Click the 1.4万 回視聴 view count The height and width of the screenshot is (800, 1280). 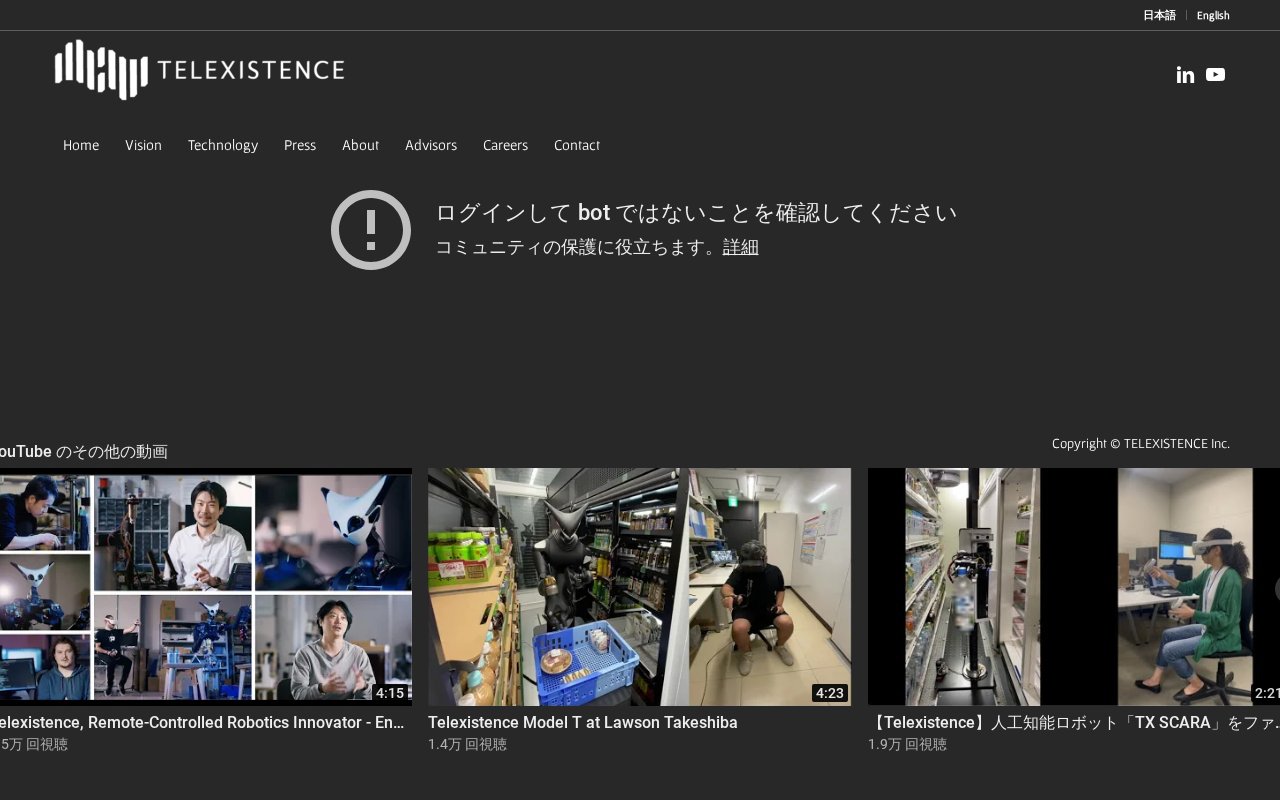(467, 745)
